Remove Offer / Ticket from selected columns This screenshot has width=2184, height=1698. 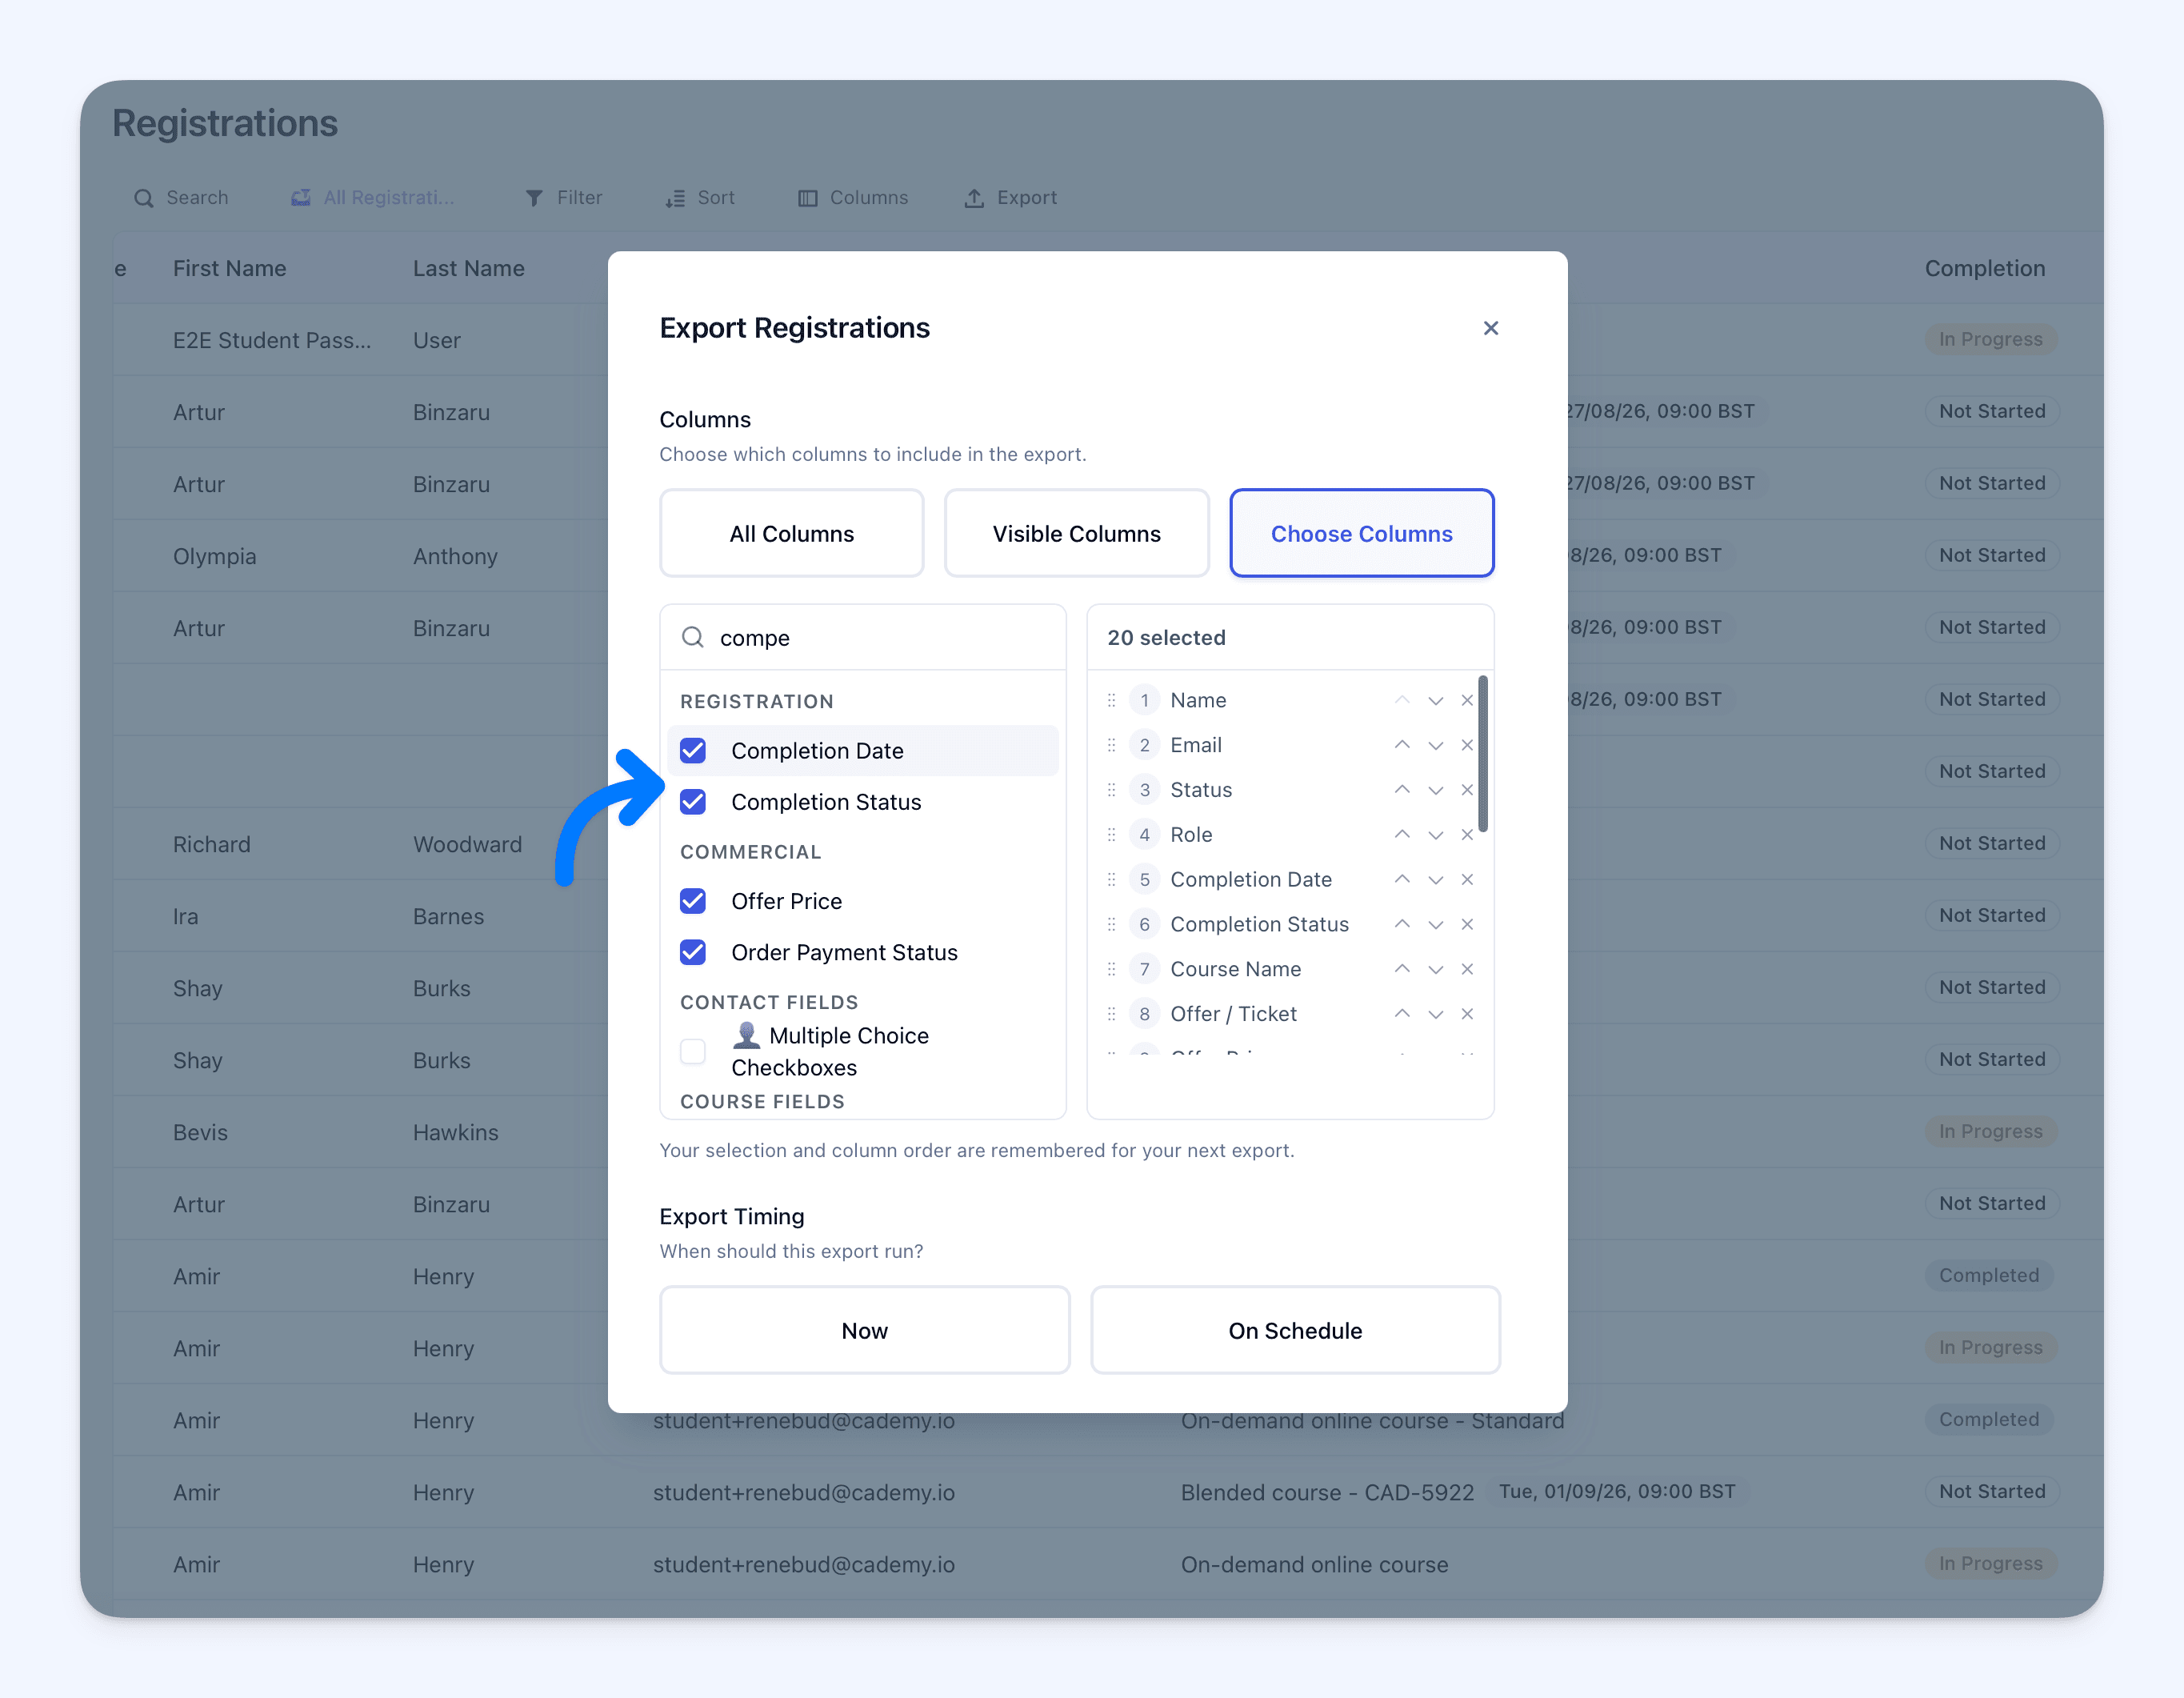click(1467, 1014)
